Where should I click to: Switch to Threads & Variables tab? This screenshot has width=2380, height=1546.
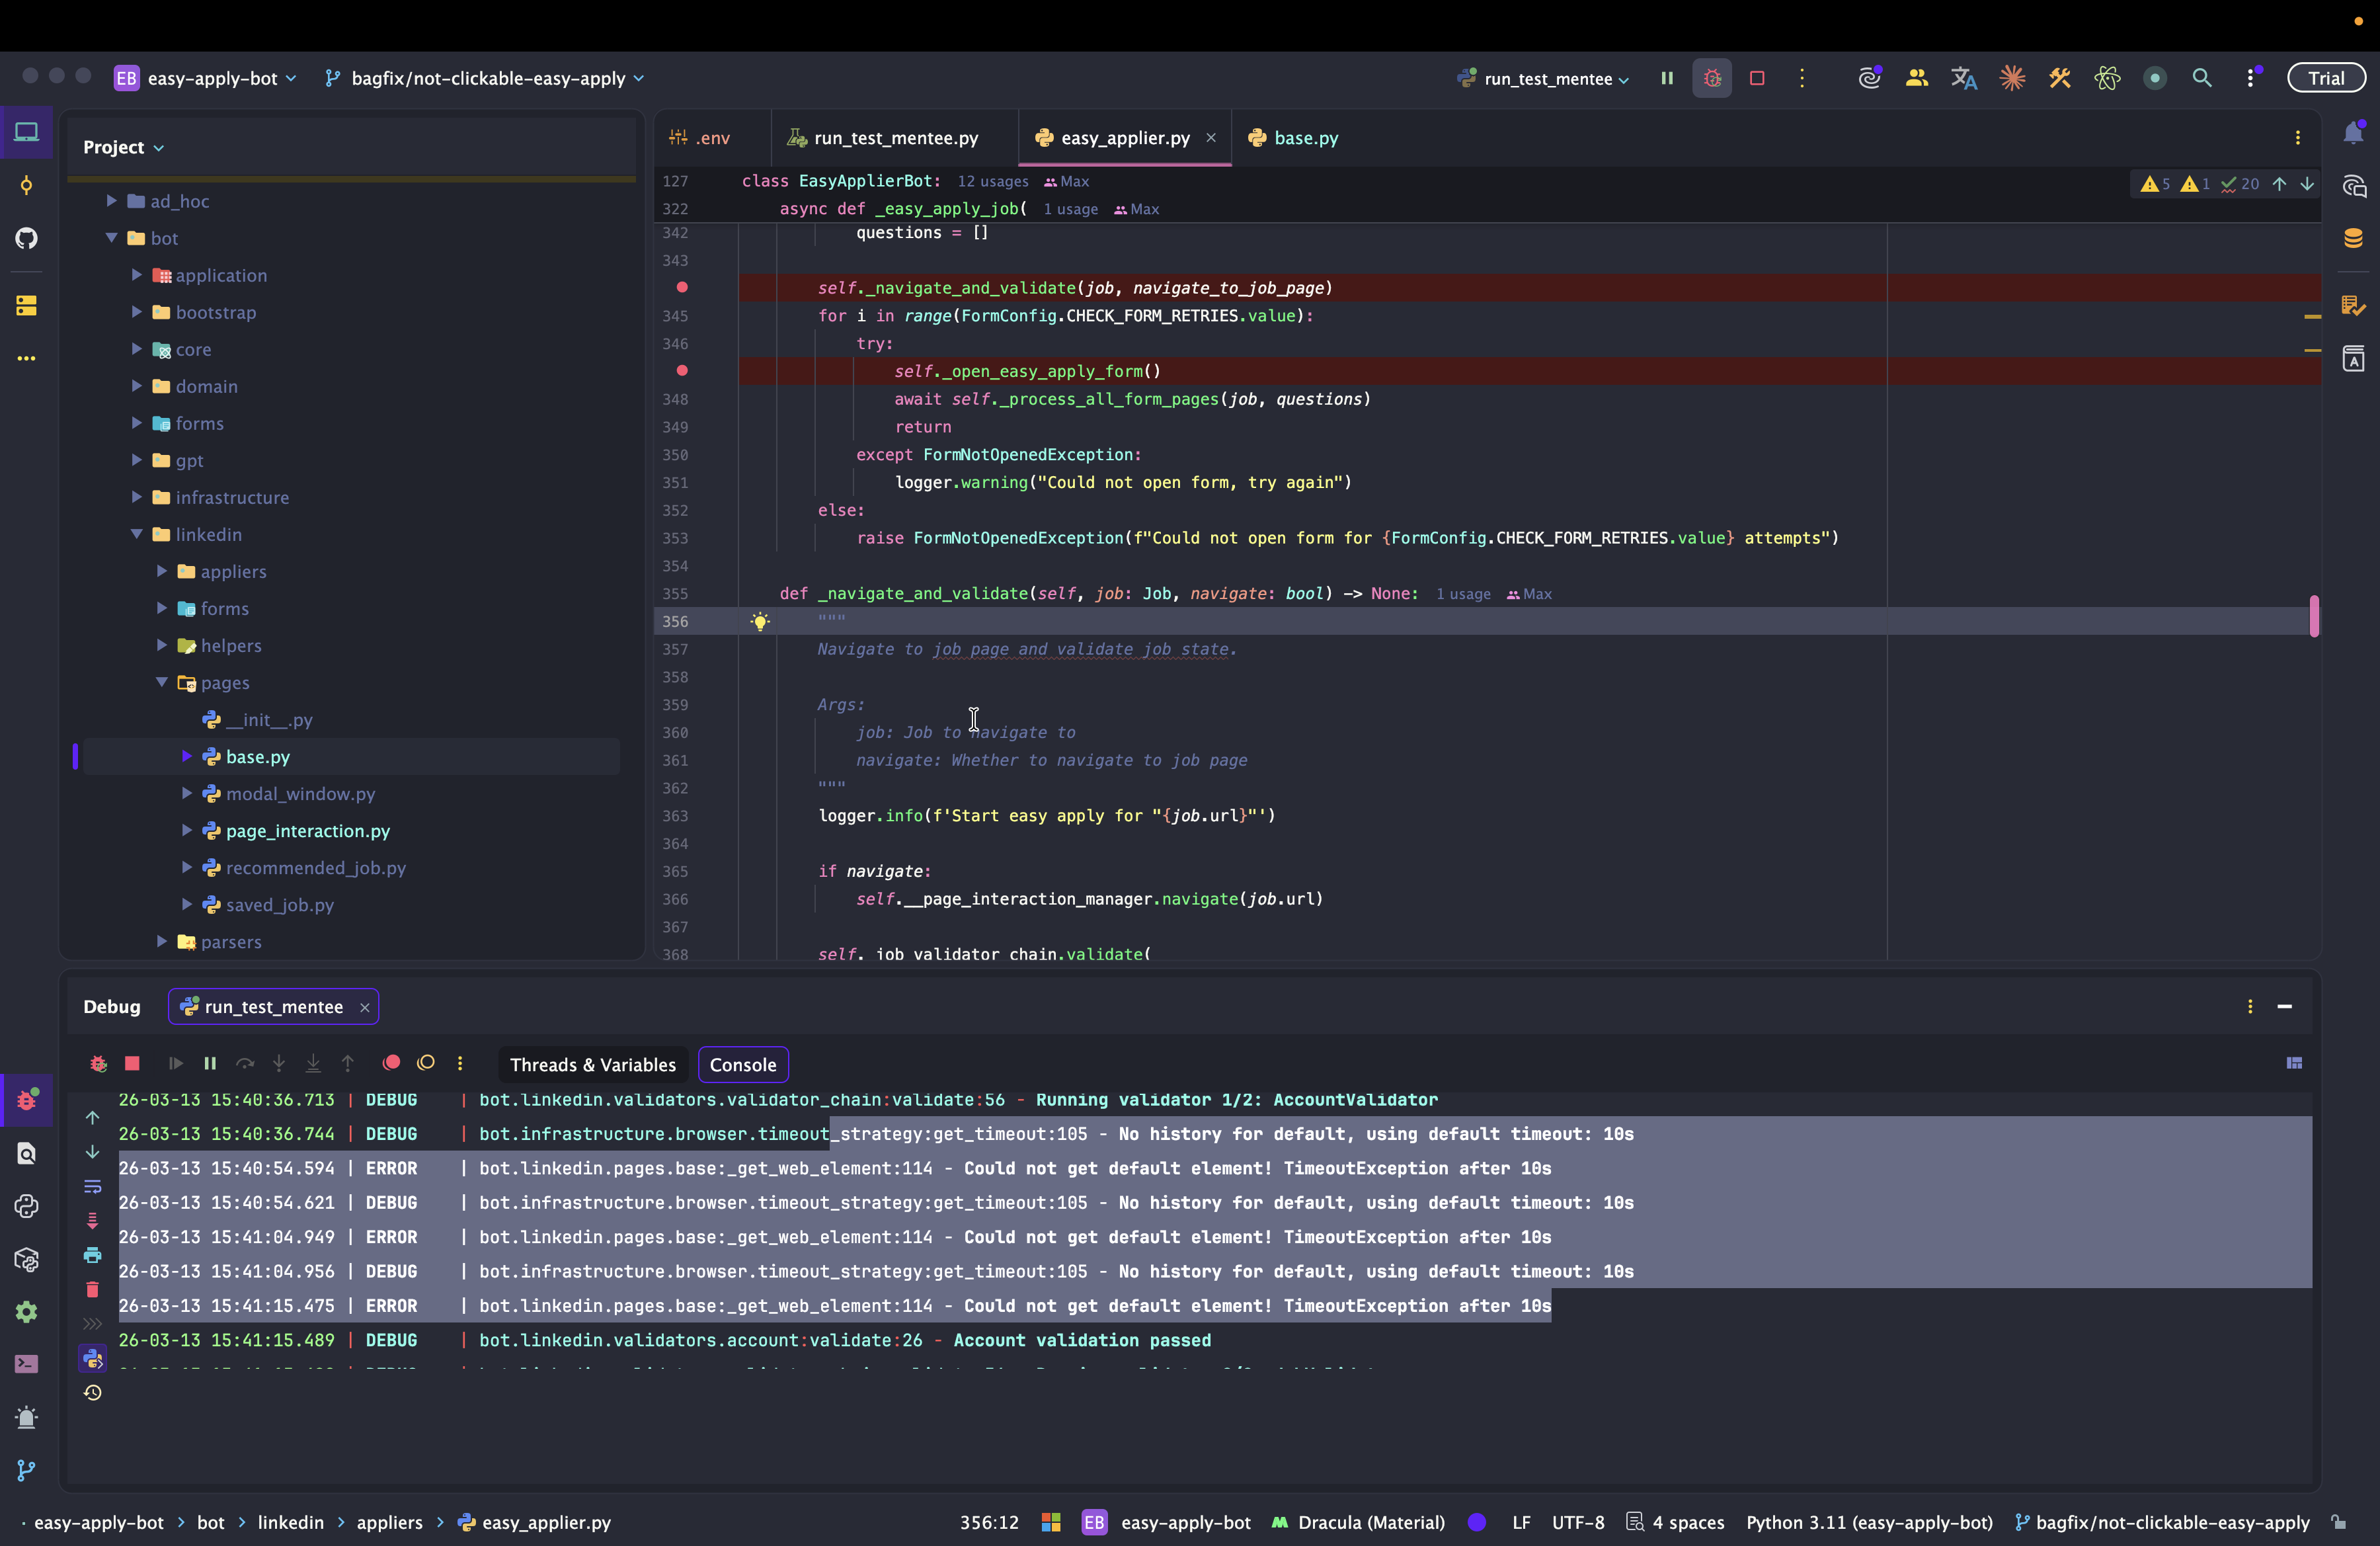tap(593, 1065)
